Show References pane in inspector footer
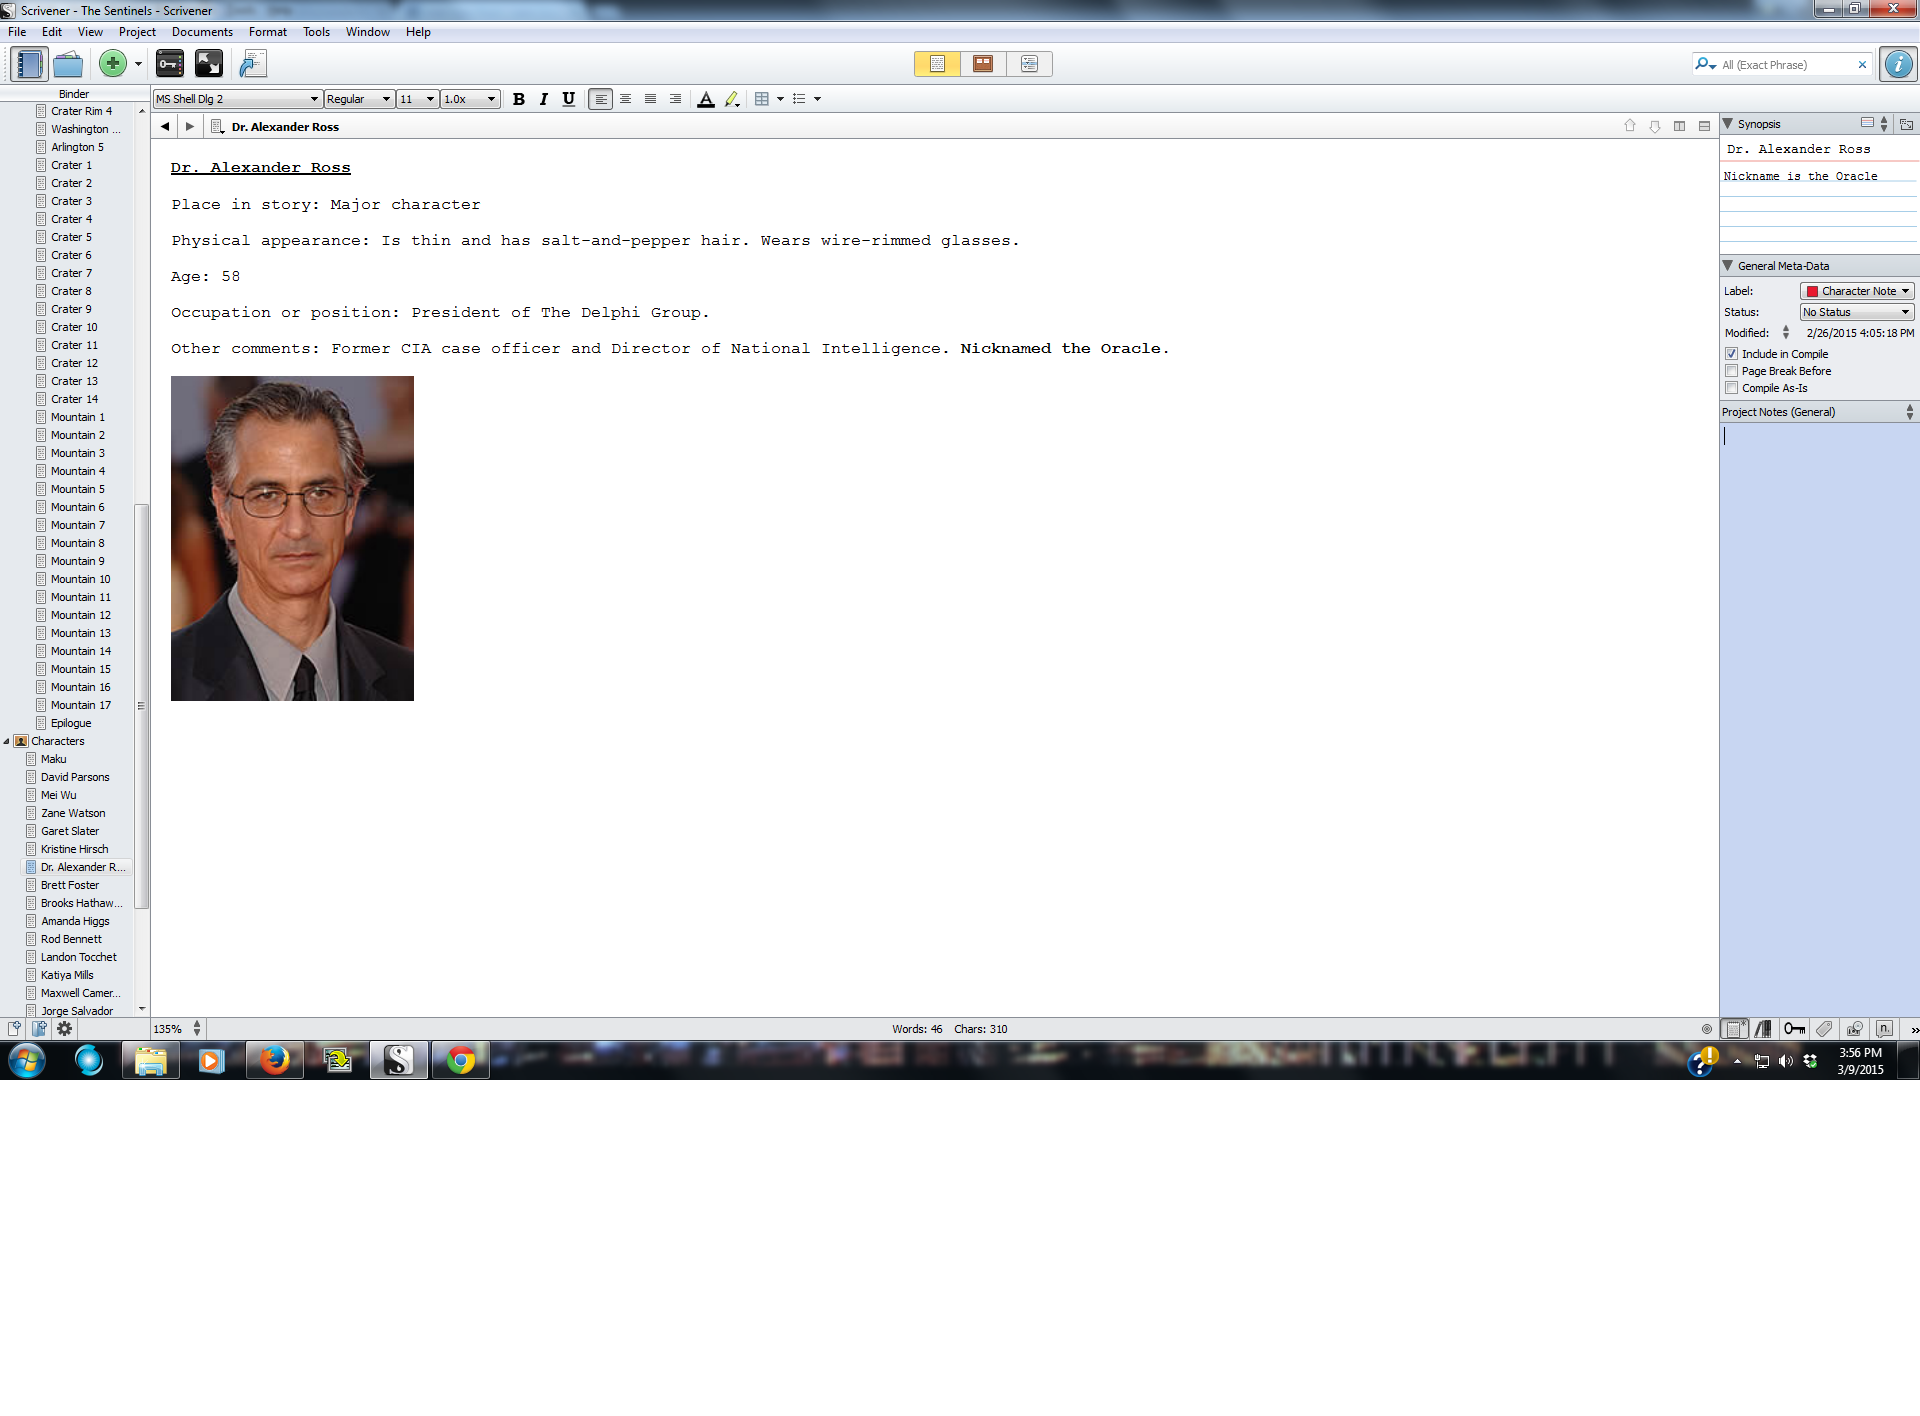This screenshot has width=1920, height=1416. click(1764, 1028)
